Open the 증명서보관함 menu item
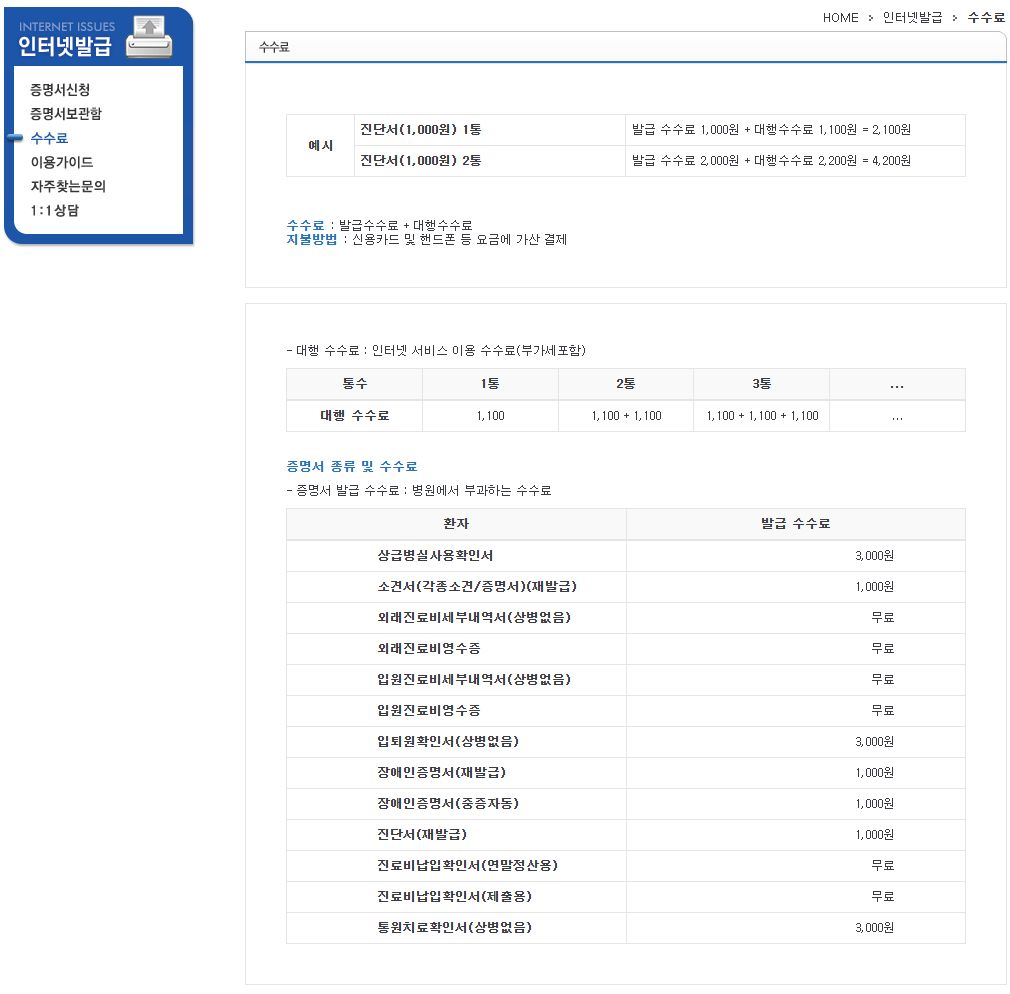Screen dimensions: 1010x994 pos(66,113)
